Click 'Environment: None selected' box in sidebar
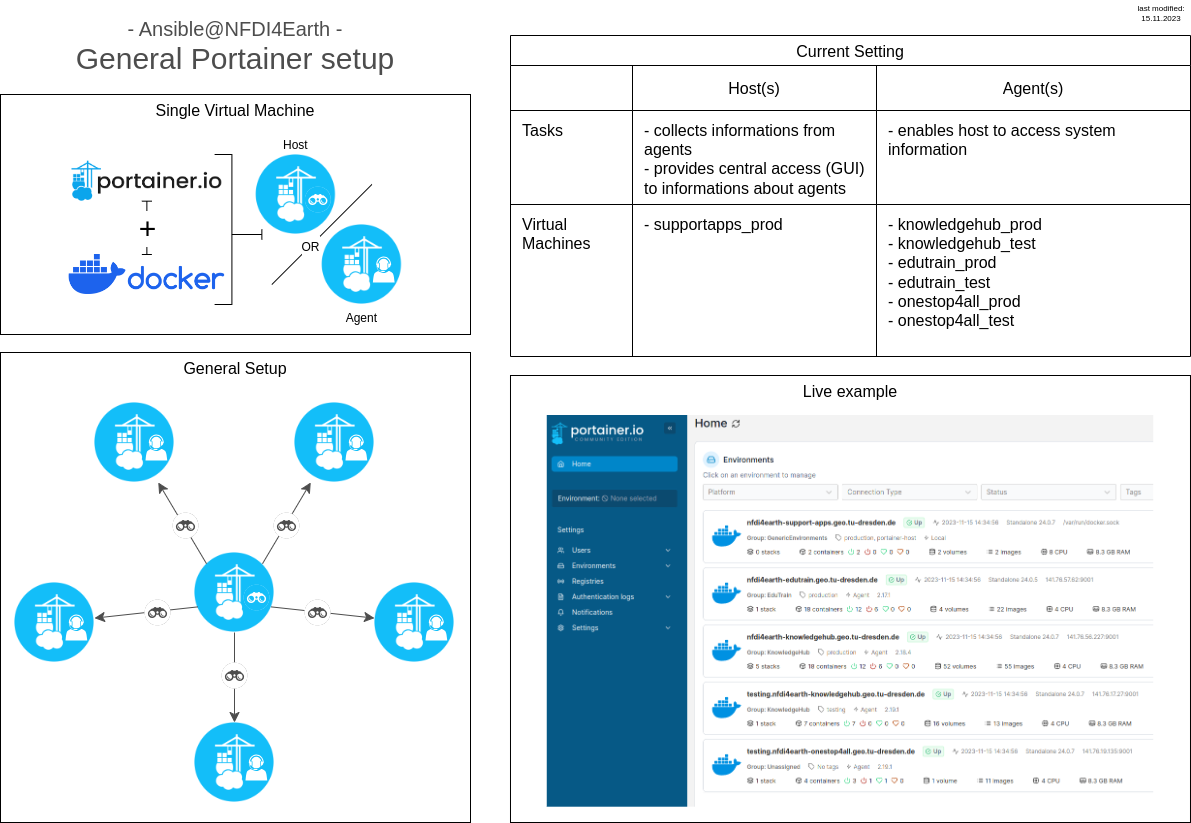The image size is (1191, 823). click(x=614, y=499)
